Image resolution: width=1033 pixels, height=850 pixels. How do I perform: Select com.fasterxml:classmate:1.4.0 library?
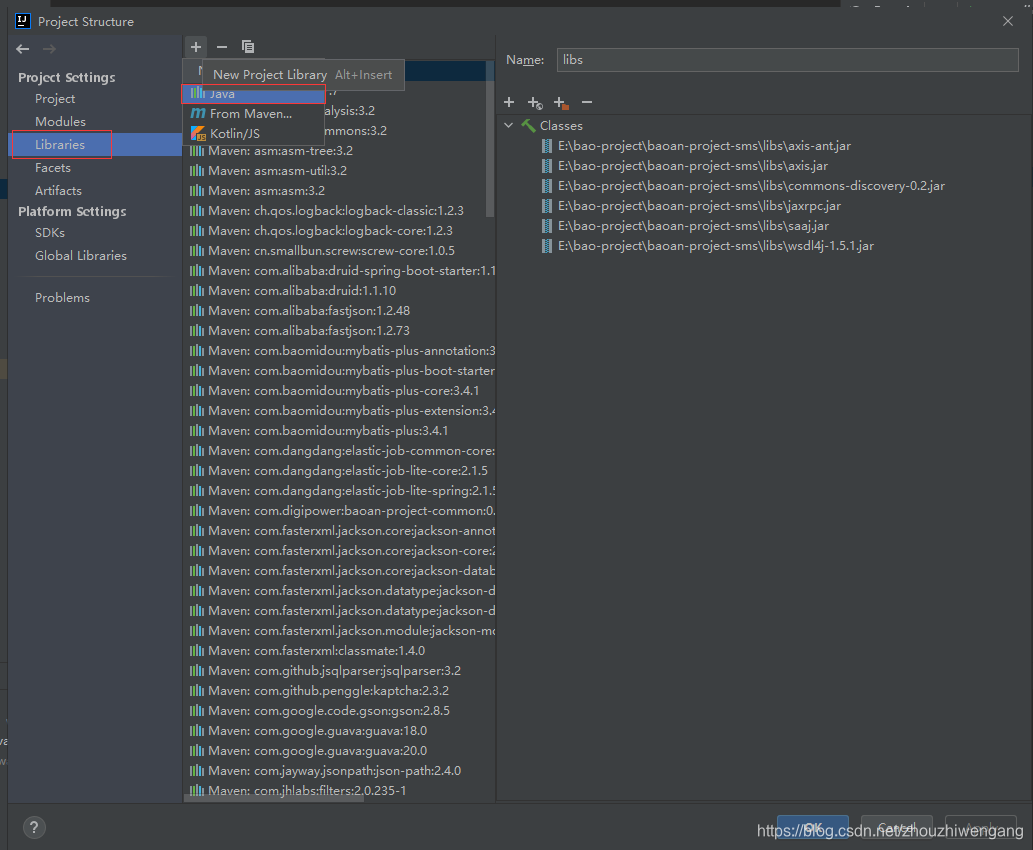308,651
